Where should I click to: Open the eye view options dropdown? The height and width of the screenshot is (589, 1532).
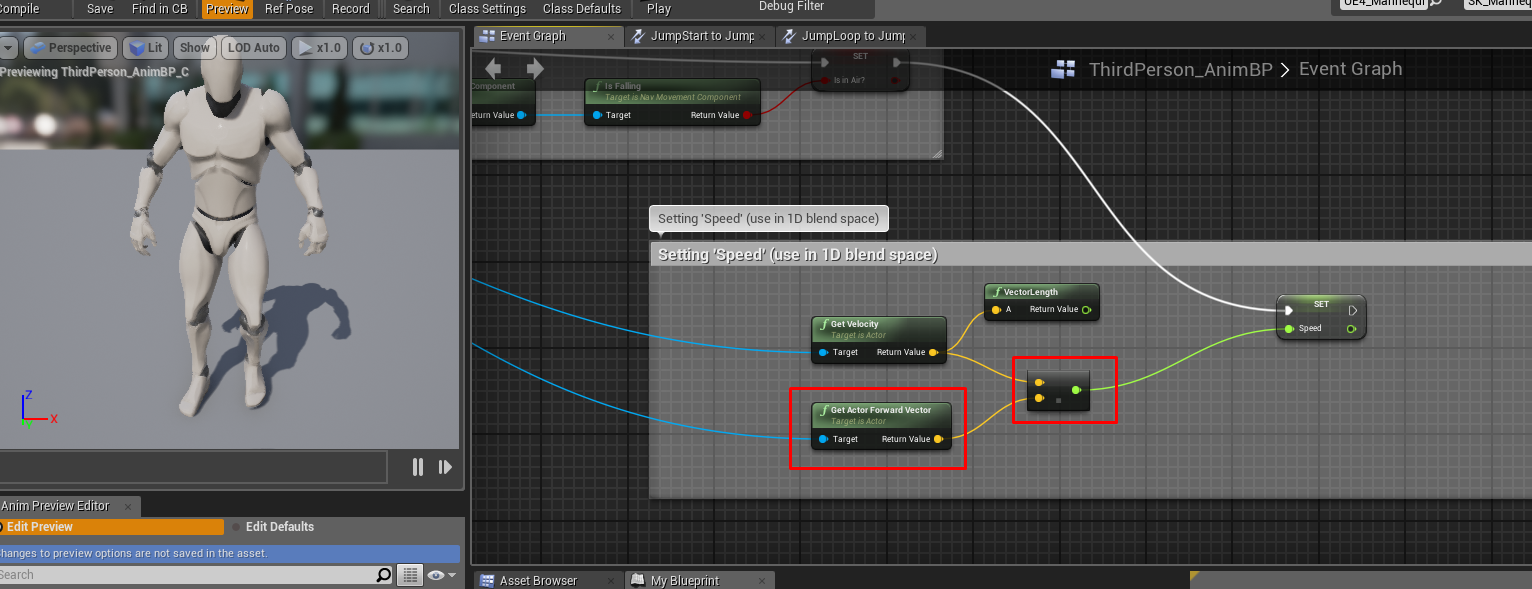coord(441,575)
